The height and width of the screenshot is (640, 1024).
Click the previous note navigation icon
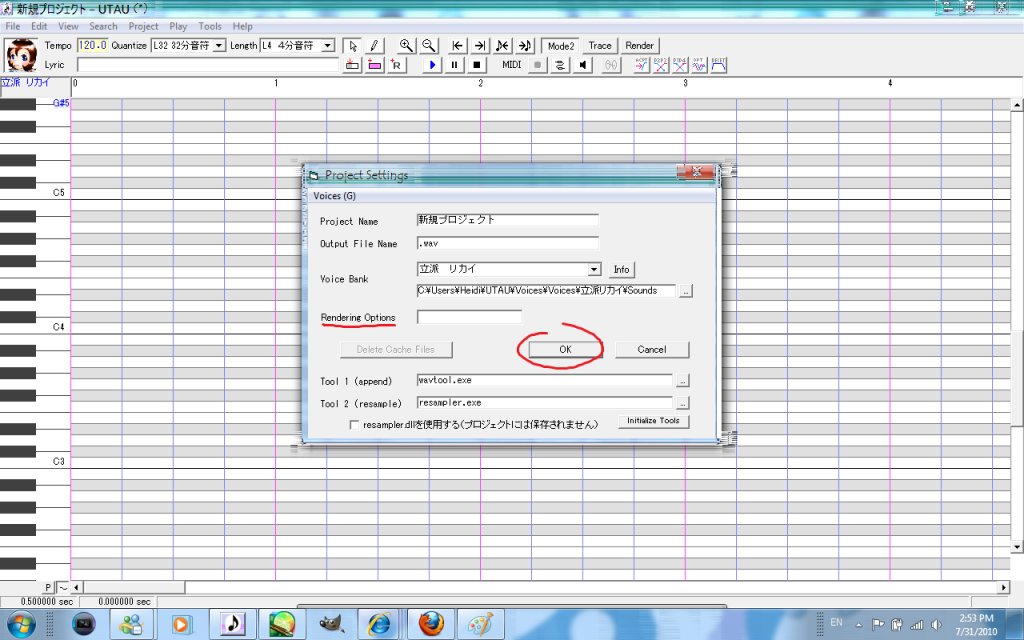[x=502, y=46]
